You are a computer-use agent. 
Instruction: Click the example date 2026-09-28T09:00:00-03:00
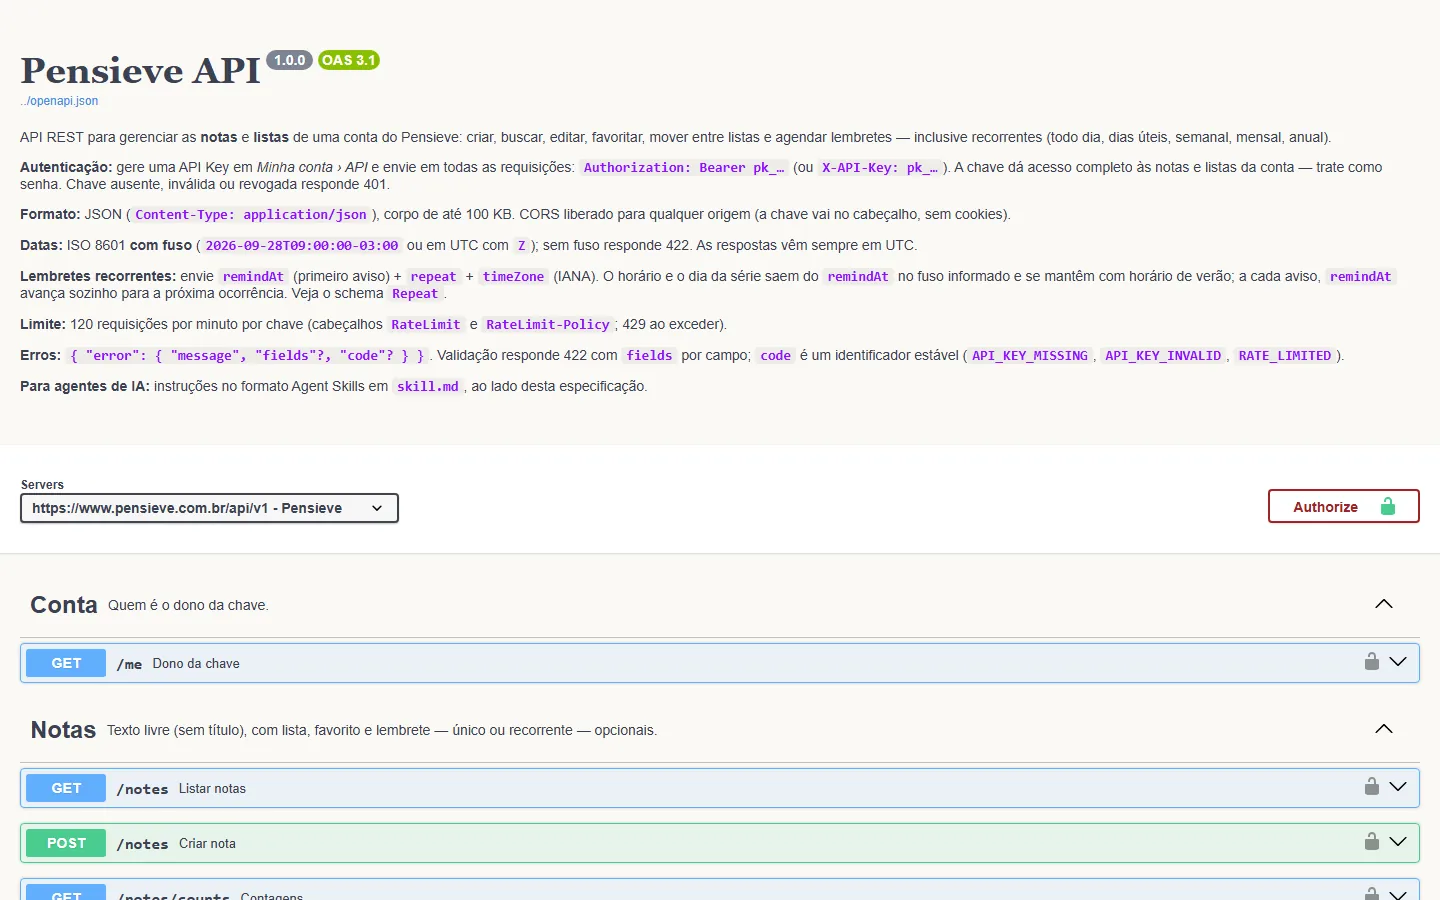[302, 245]
